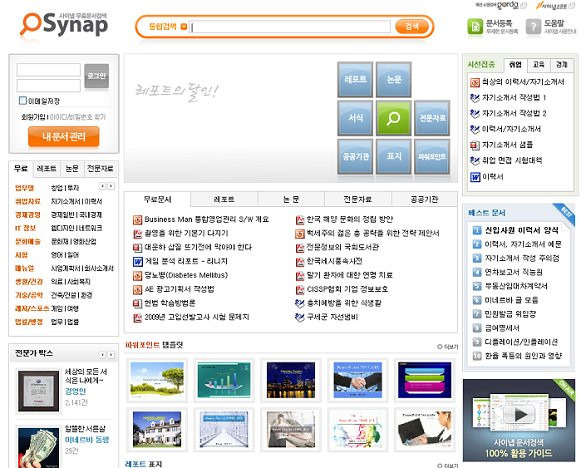
Task: Switch to 무료 tab in left category panel
Action: (x=21, y=169)
